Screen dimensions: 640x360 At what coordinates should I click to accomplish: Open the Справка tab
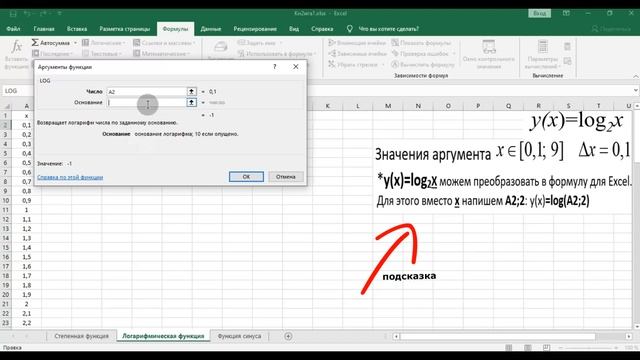(x=322, y=29)
